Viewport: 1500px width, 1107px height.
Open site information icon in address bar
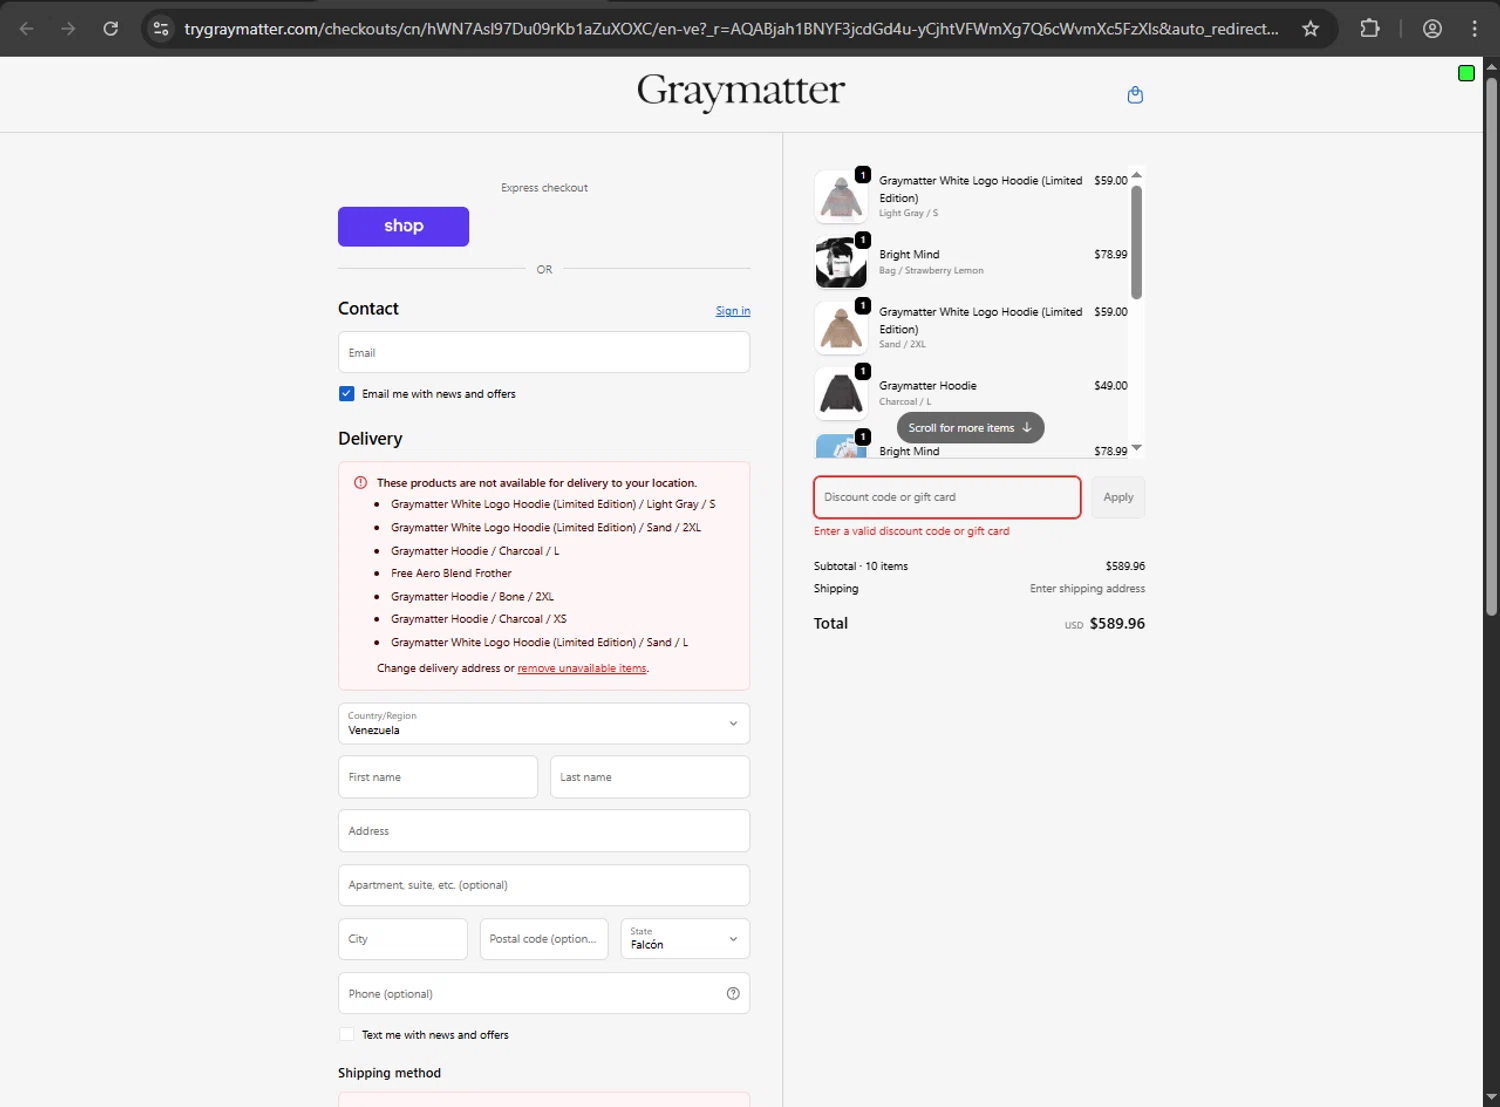[161, 29]
